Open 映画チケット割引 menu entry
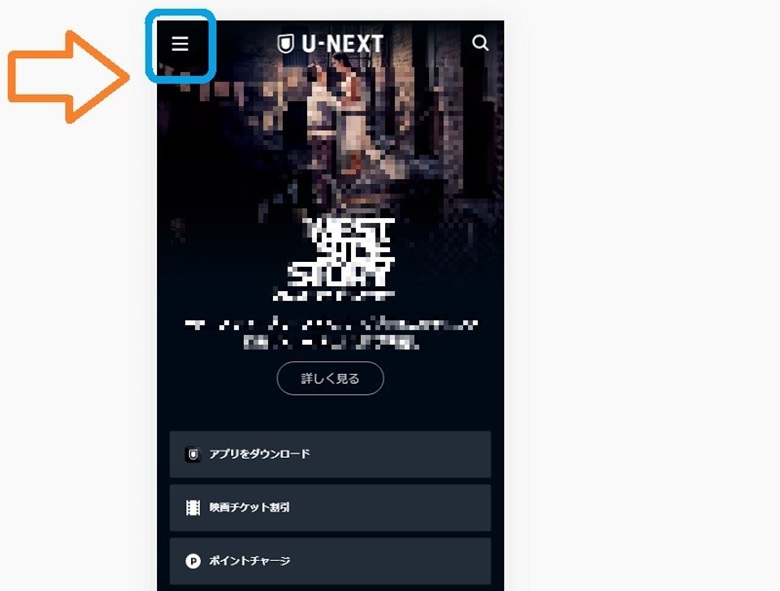 point(330,507)
